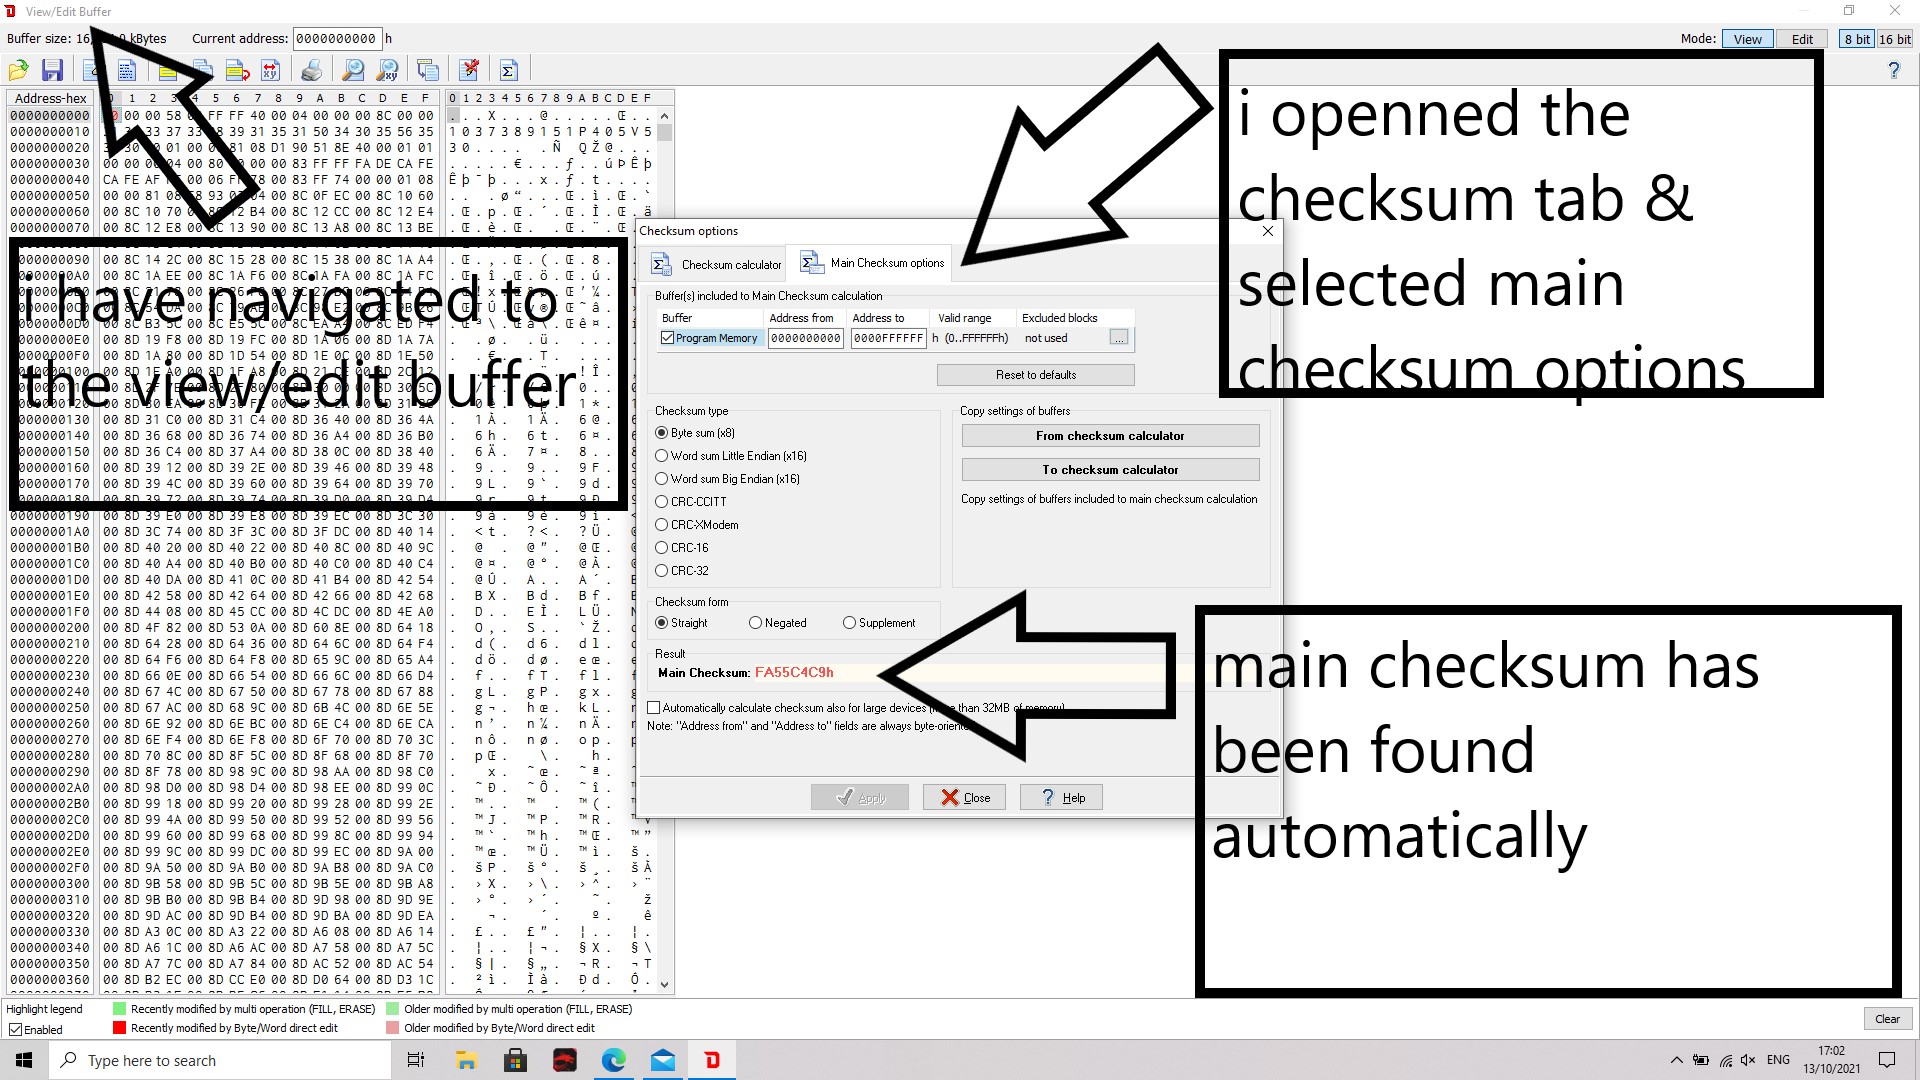The width and height of the screenshot is (1920, 1080).
Task: Click the Find text magnifier icon
Action: pos(353,70)
